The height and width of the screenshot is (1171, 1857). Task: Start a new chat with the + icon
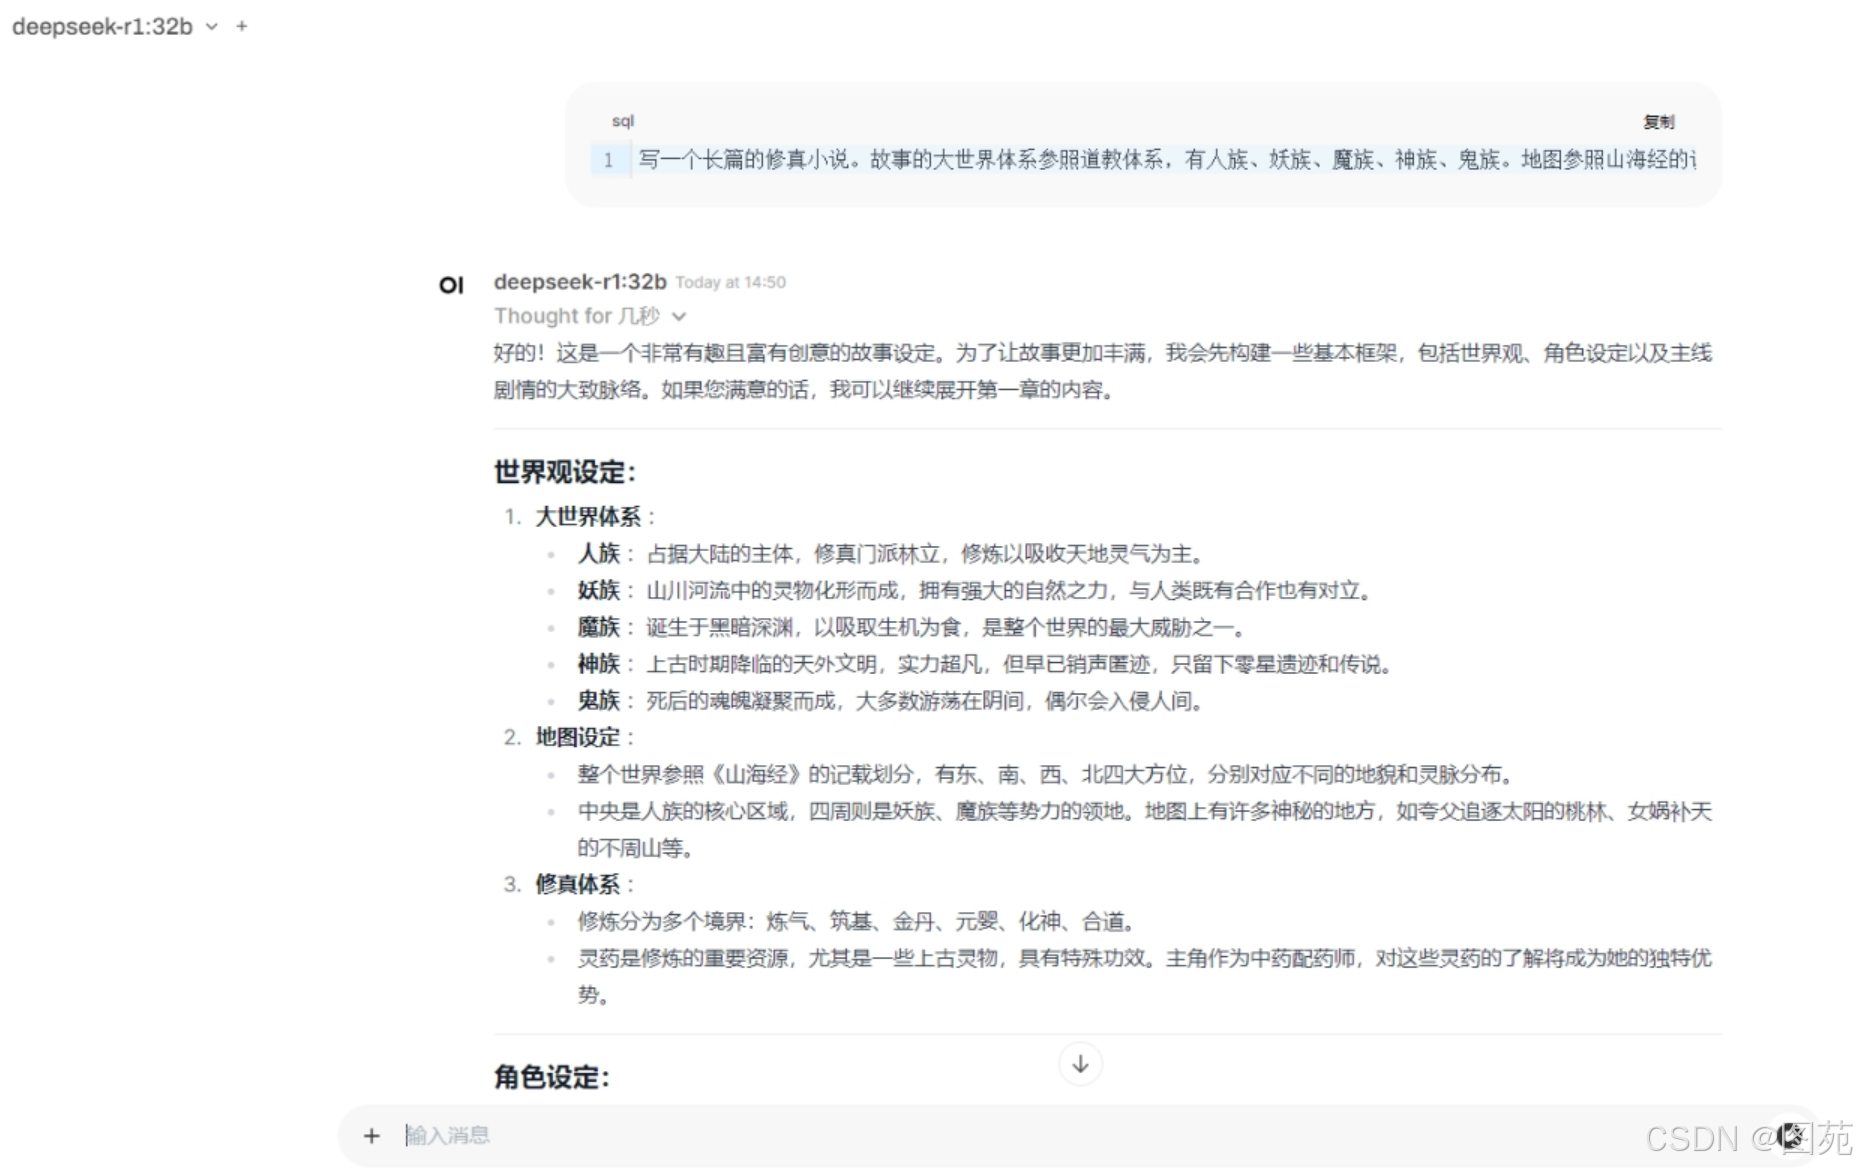[x=241, y=27]
